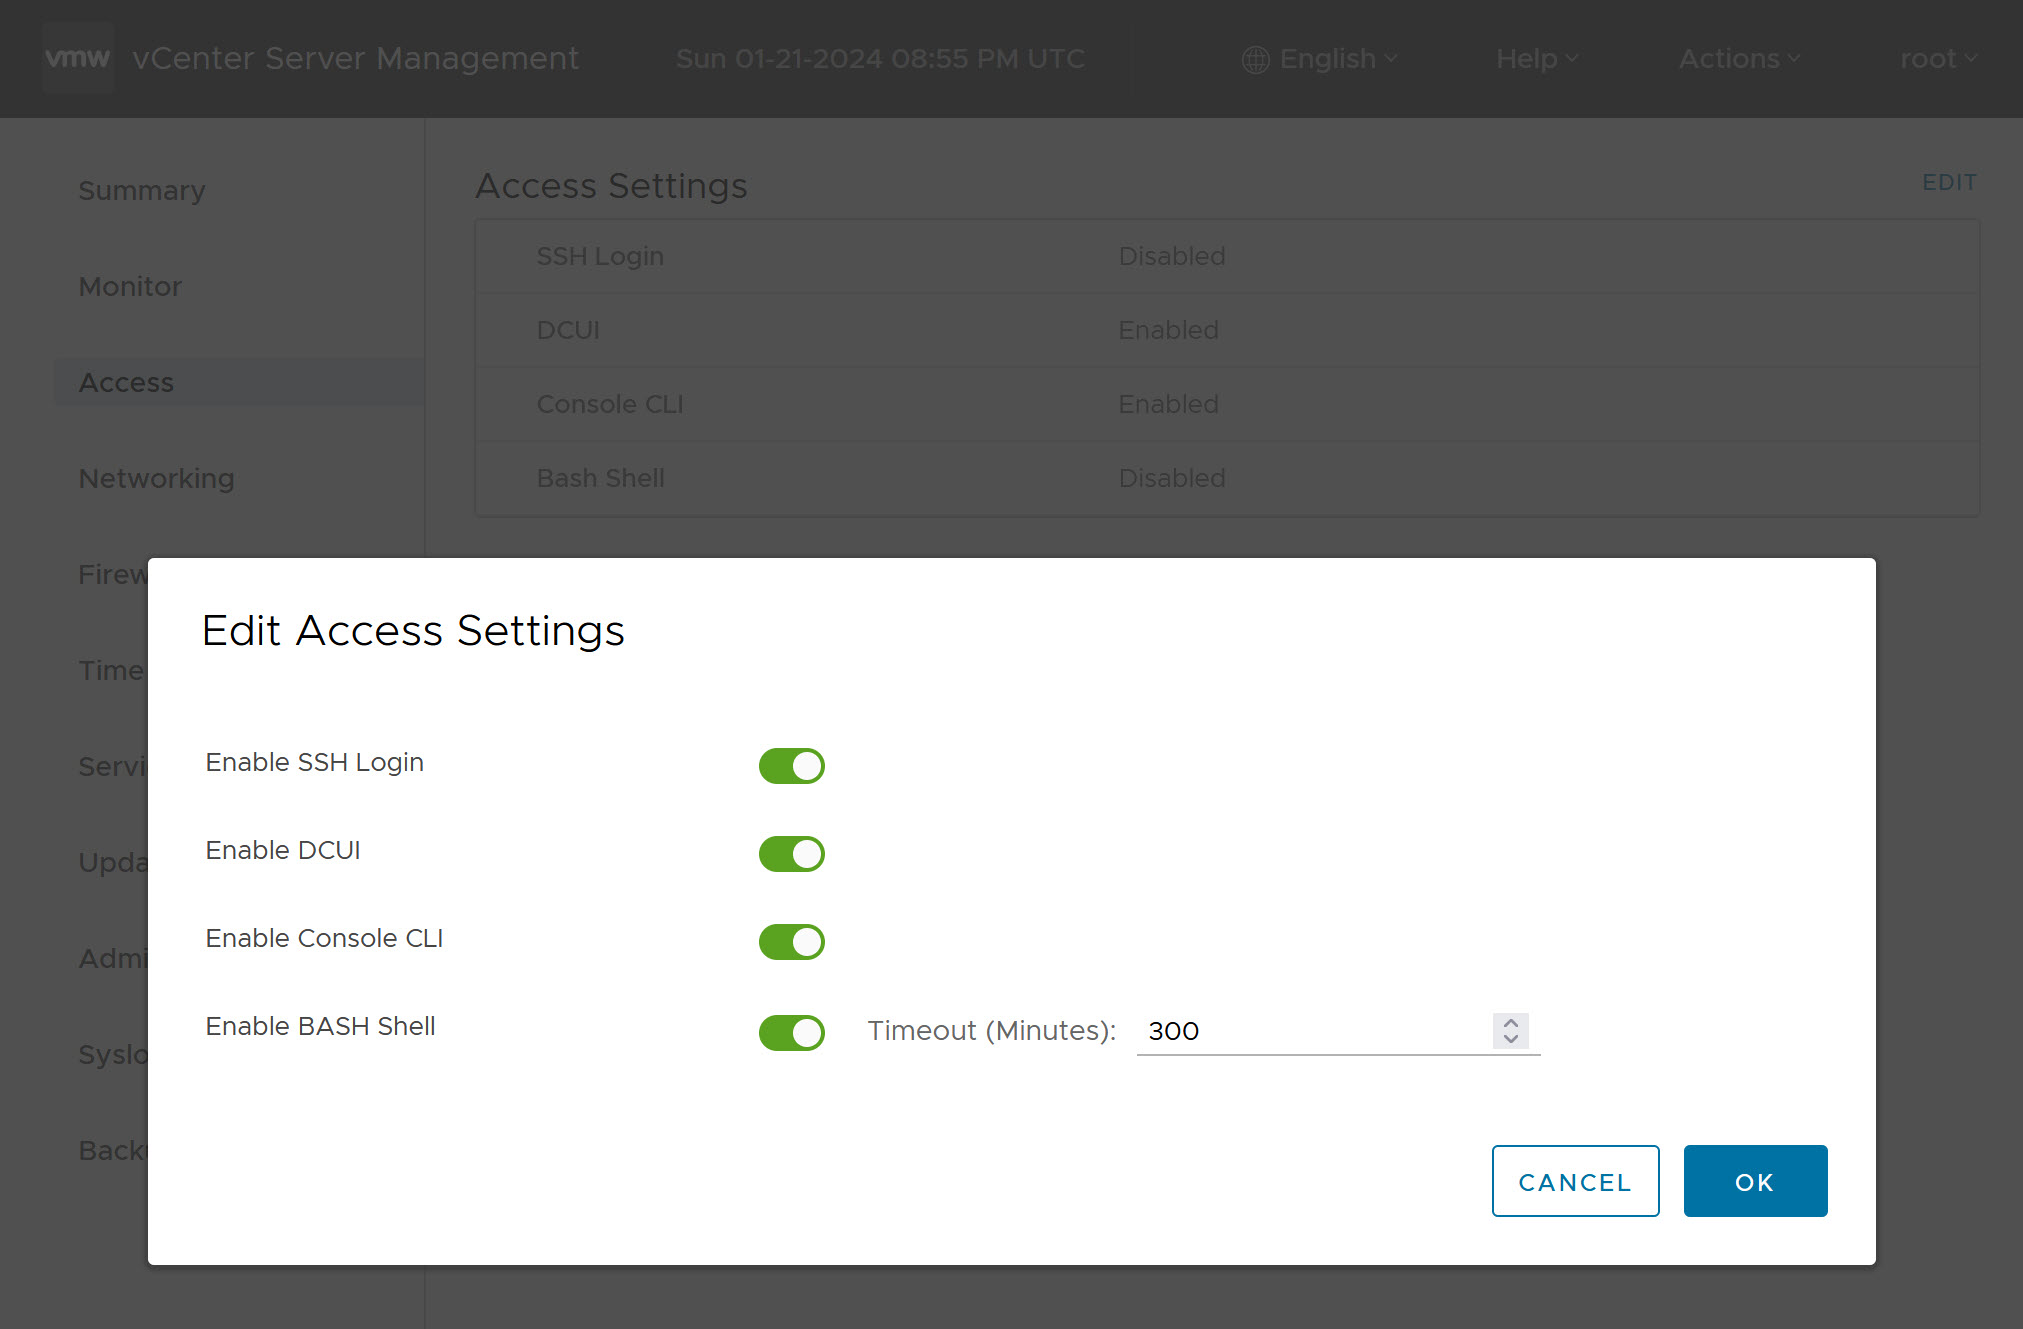2023x1329 pixels.
Task: Click the vmw logo icon
Action: click(78, 57)
